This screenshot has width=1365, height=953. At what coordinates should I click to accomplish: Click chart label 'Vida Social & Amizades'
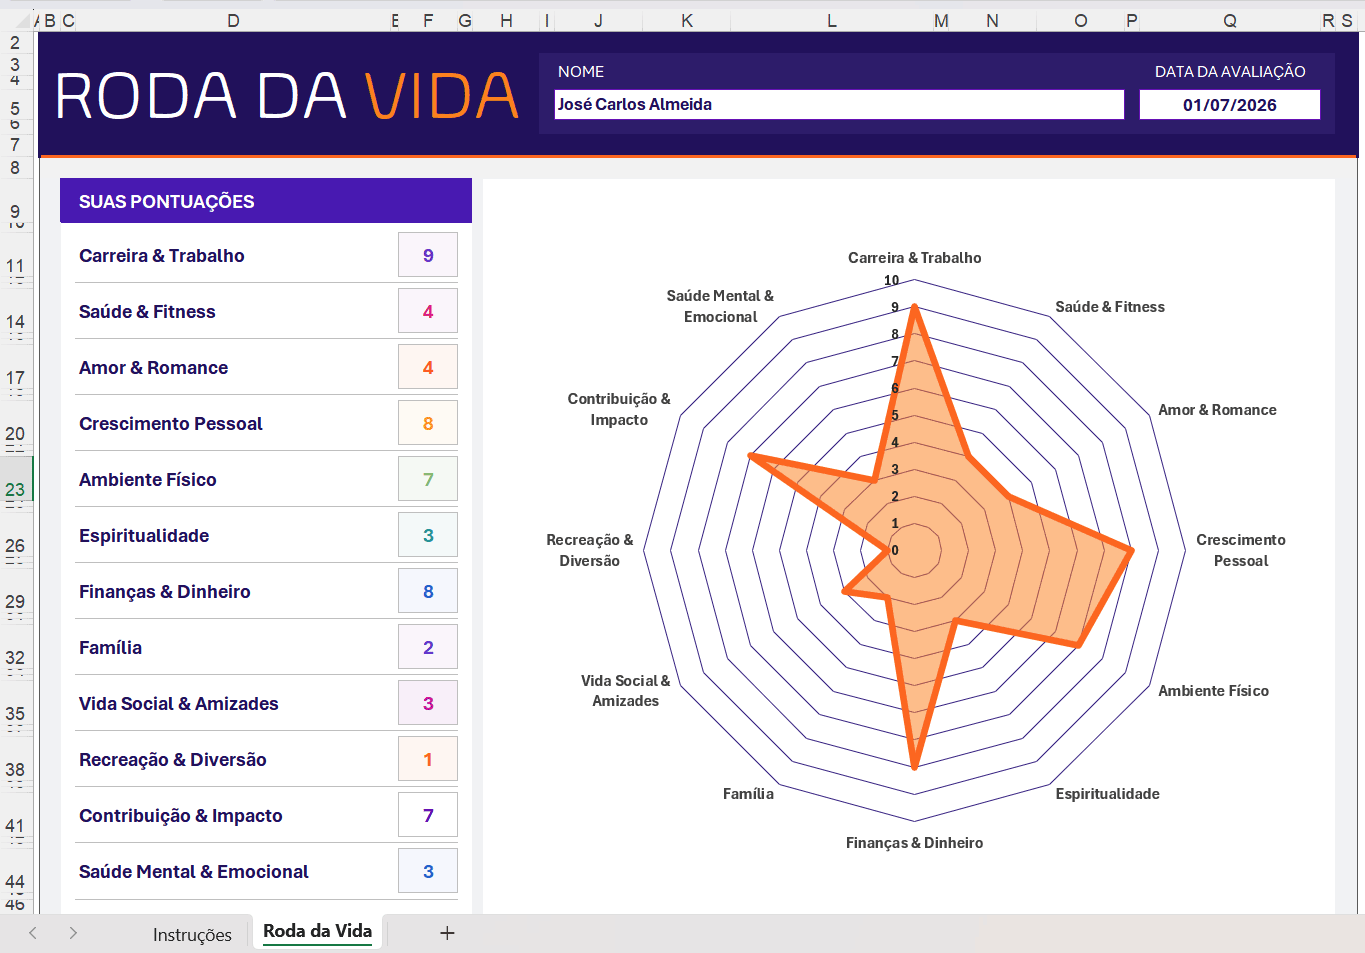click(x=625, y=690)
